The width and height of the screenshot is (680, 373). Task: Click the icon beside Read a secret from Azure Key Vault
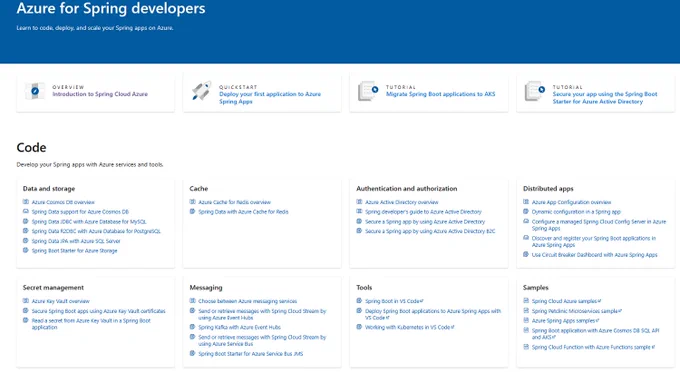pyautogui.click(x=26, y=321)
